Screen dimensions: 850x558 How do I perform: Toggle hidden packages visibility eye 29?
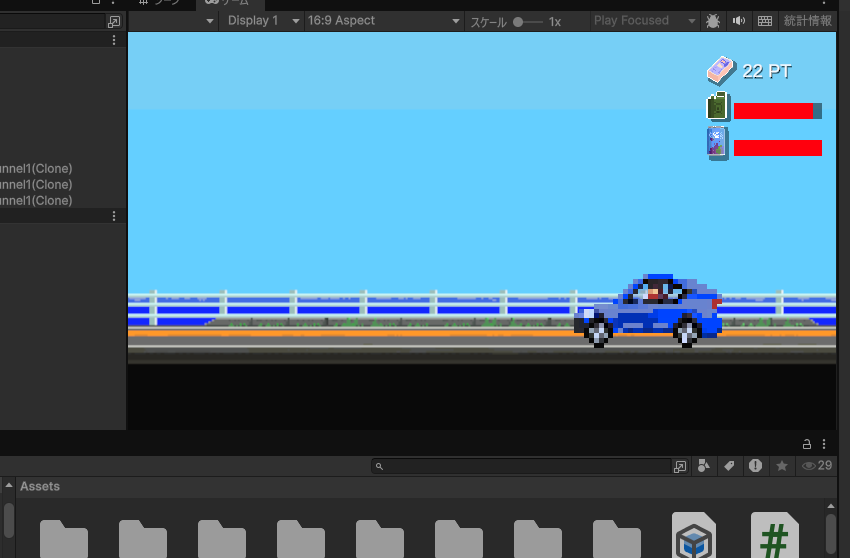pyautogui.click(x=817, y=466)
